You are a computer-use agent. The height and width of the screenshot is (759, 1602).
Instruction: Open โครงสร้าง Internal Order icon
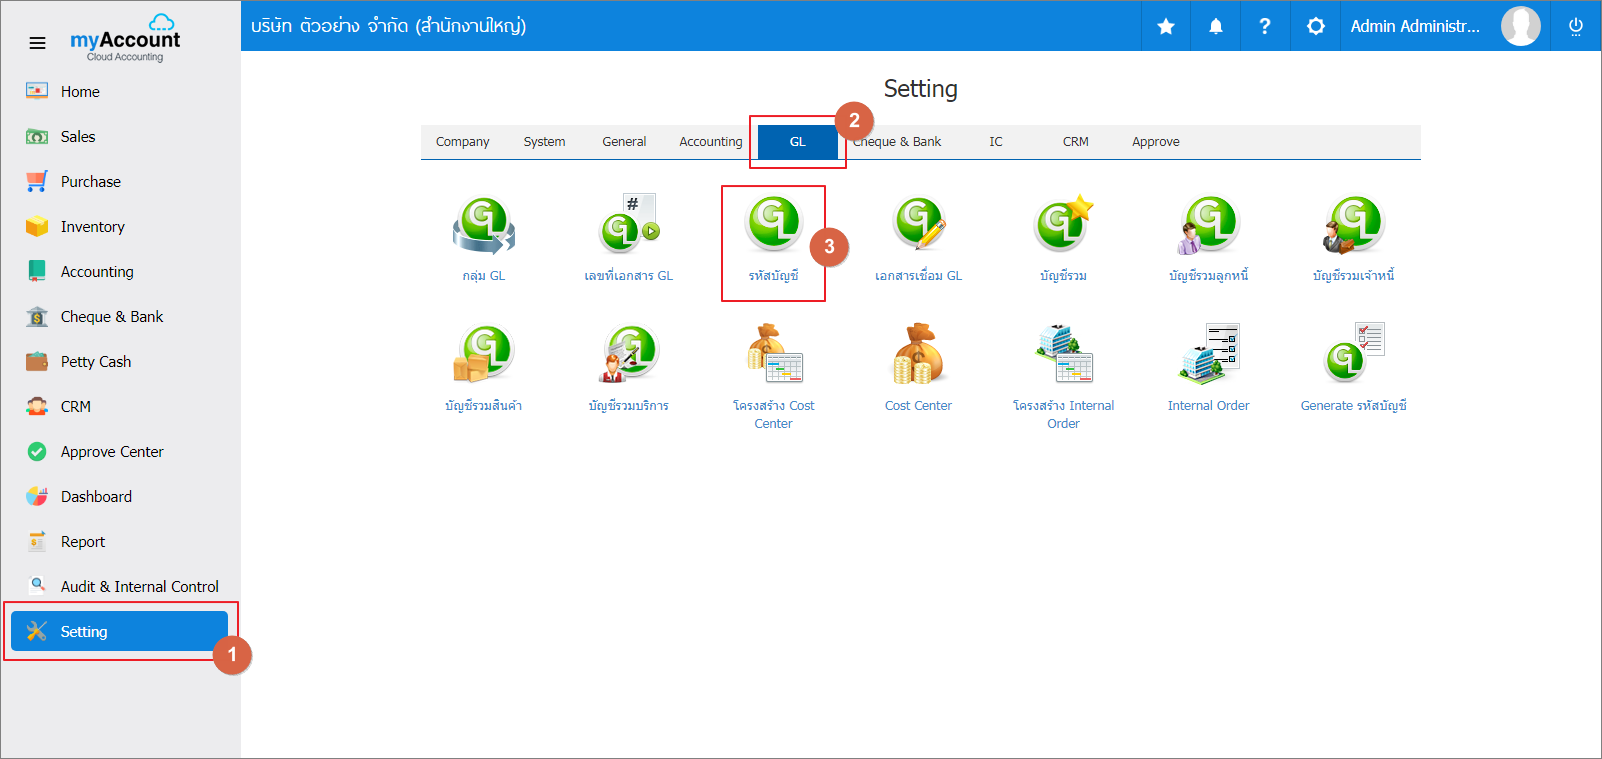[1064, 354]
